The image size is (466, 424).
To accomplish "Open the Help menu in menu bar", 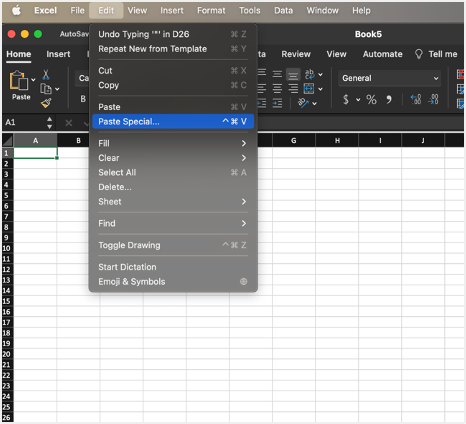I will [361, 11].
